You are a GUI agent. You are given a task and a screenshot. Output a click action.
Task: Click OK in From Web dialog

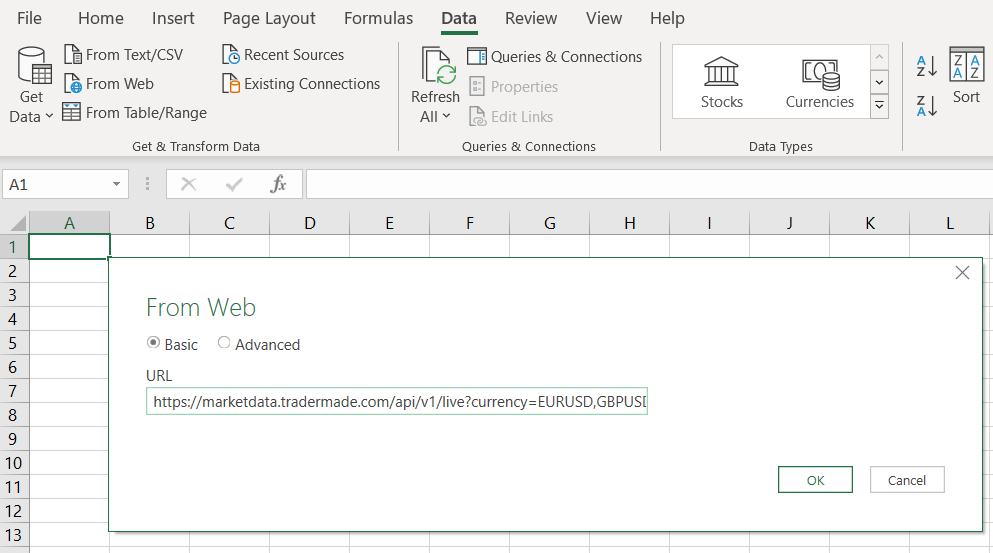815,480
